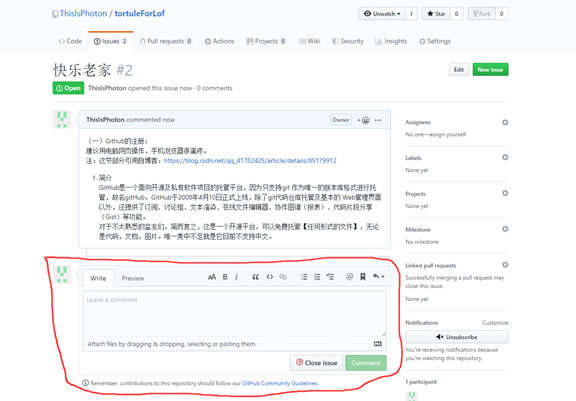The image size is (576, 401).
Task: Apply bold with the B icon
Action: [x=225, y=277]
